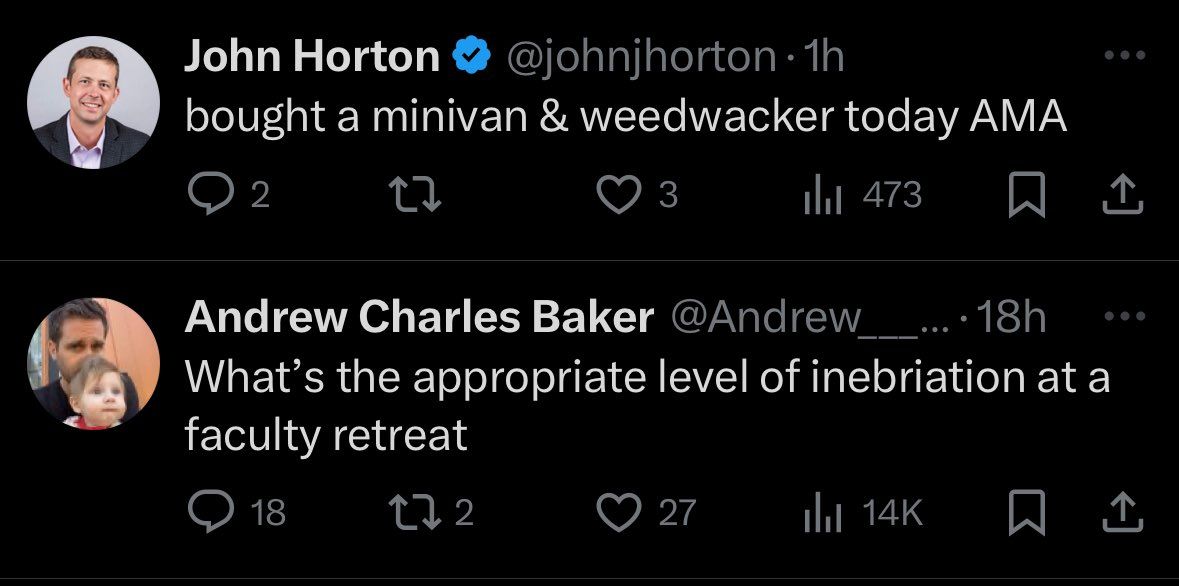This screenshot has height=586, width=1179.
Task: Like John Horton's minivan tweet
Action: point(620,194)
